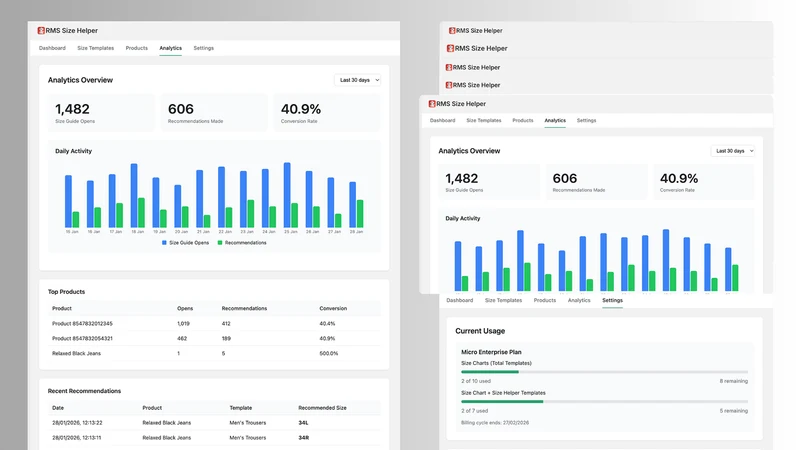This screenshot has width=800, height=450.
Task: Click the '1,019' opens value in Top Products
Action: pyautogui.click(x=183, y=323)
